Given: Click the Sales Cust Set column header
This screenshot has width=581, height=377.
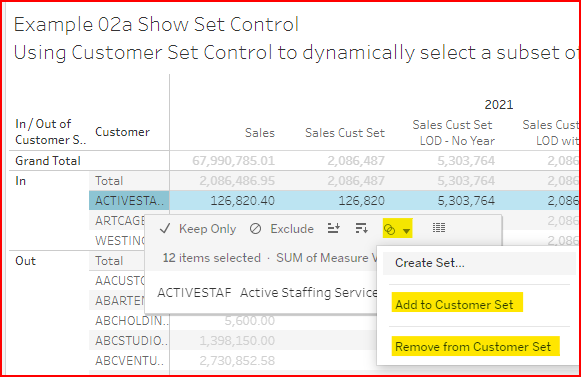Looking at the screenshot, I should click(x=345, y=133).
